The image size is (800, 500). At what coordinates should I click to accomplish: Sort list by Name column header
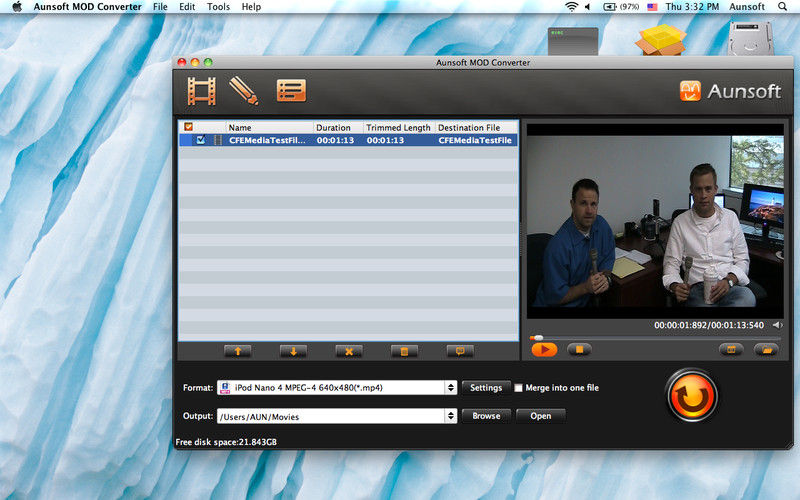pyautogui.click(x=269, y=128)
